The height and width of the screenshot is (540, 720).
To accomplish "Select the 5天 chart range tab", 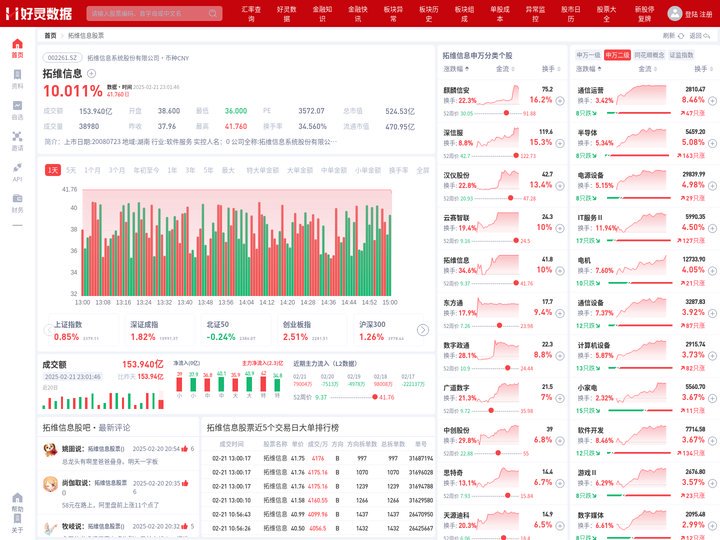I will pyautogui.click(x=71, y=170).
